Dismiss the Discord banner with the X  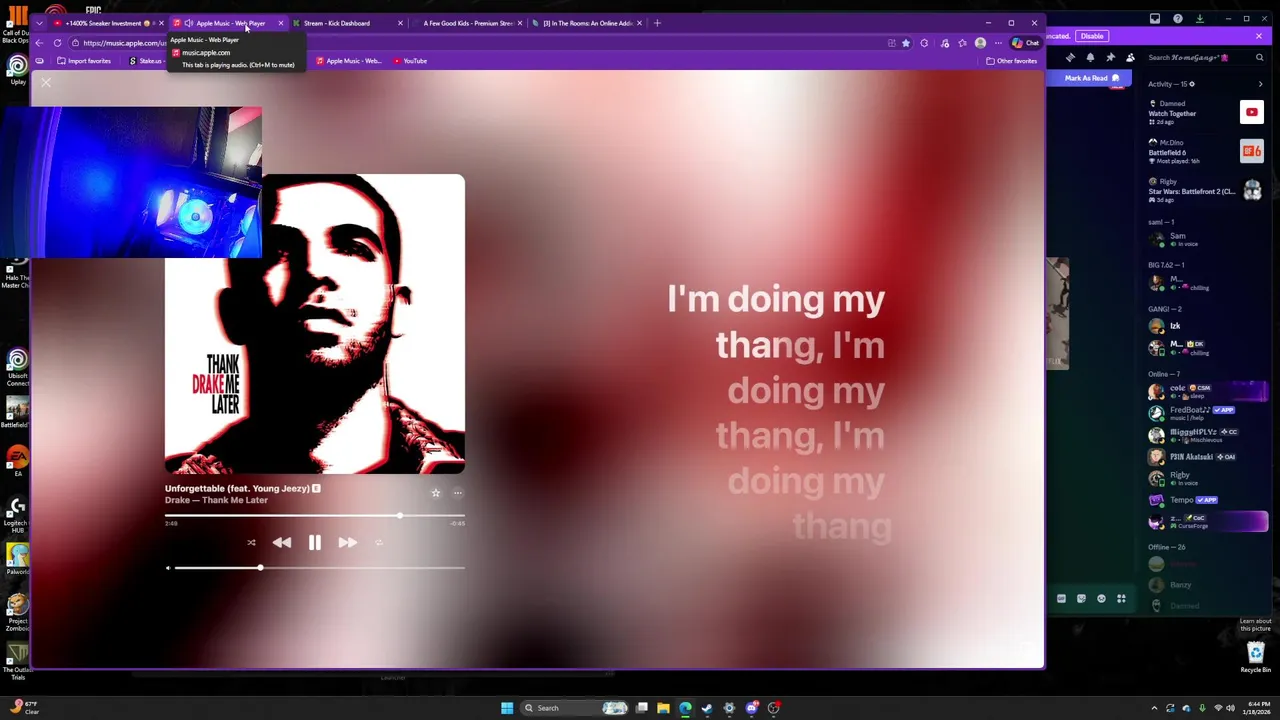coord(1259,36)
